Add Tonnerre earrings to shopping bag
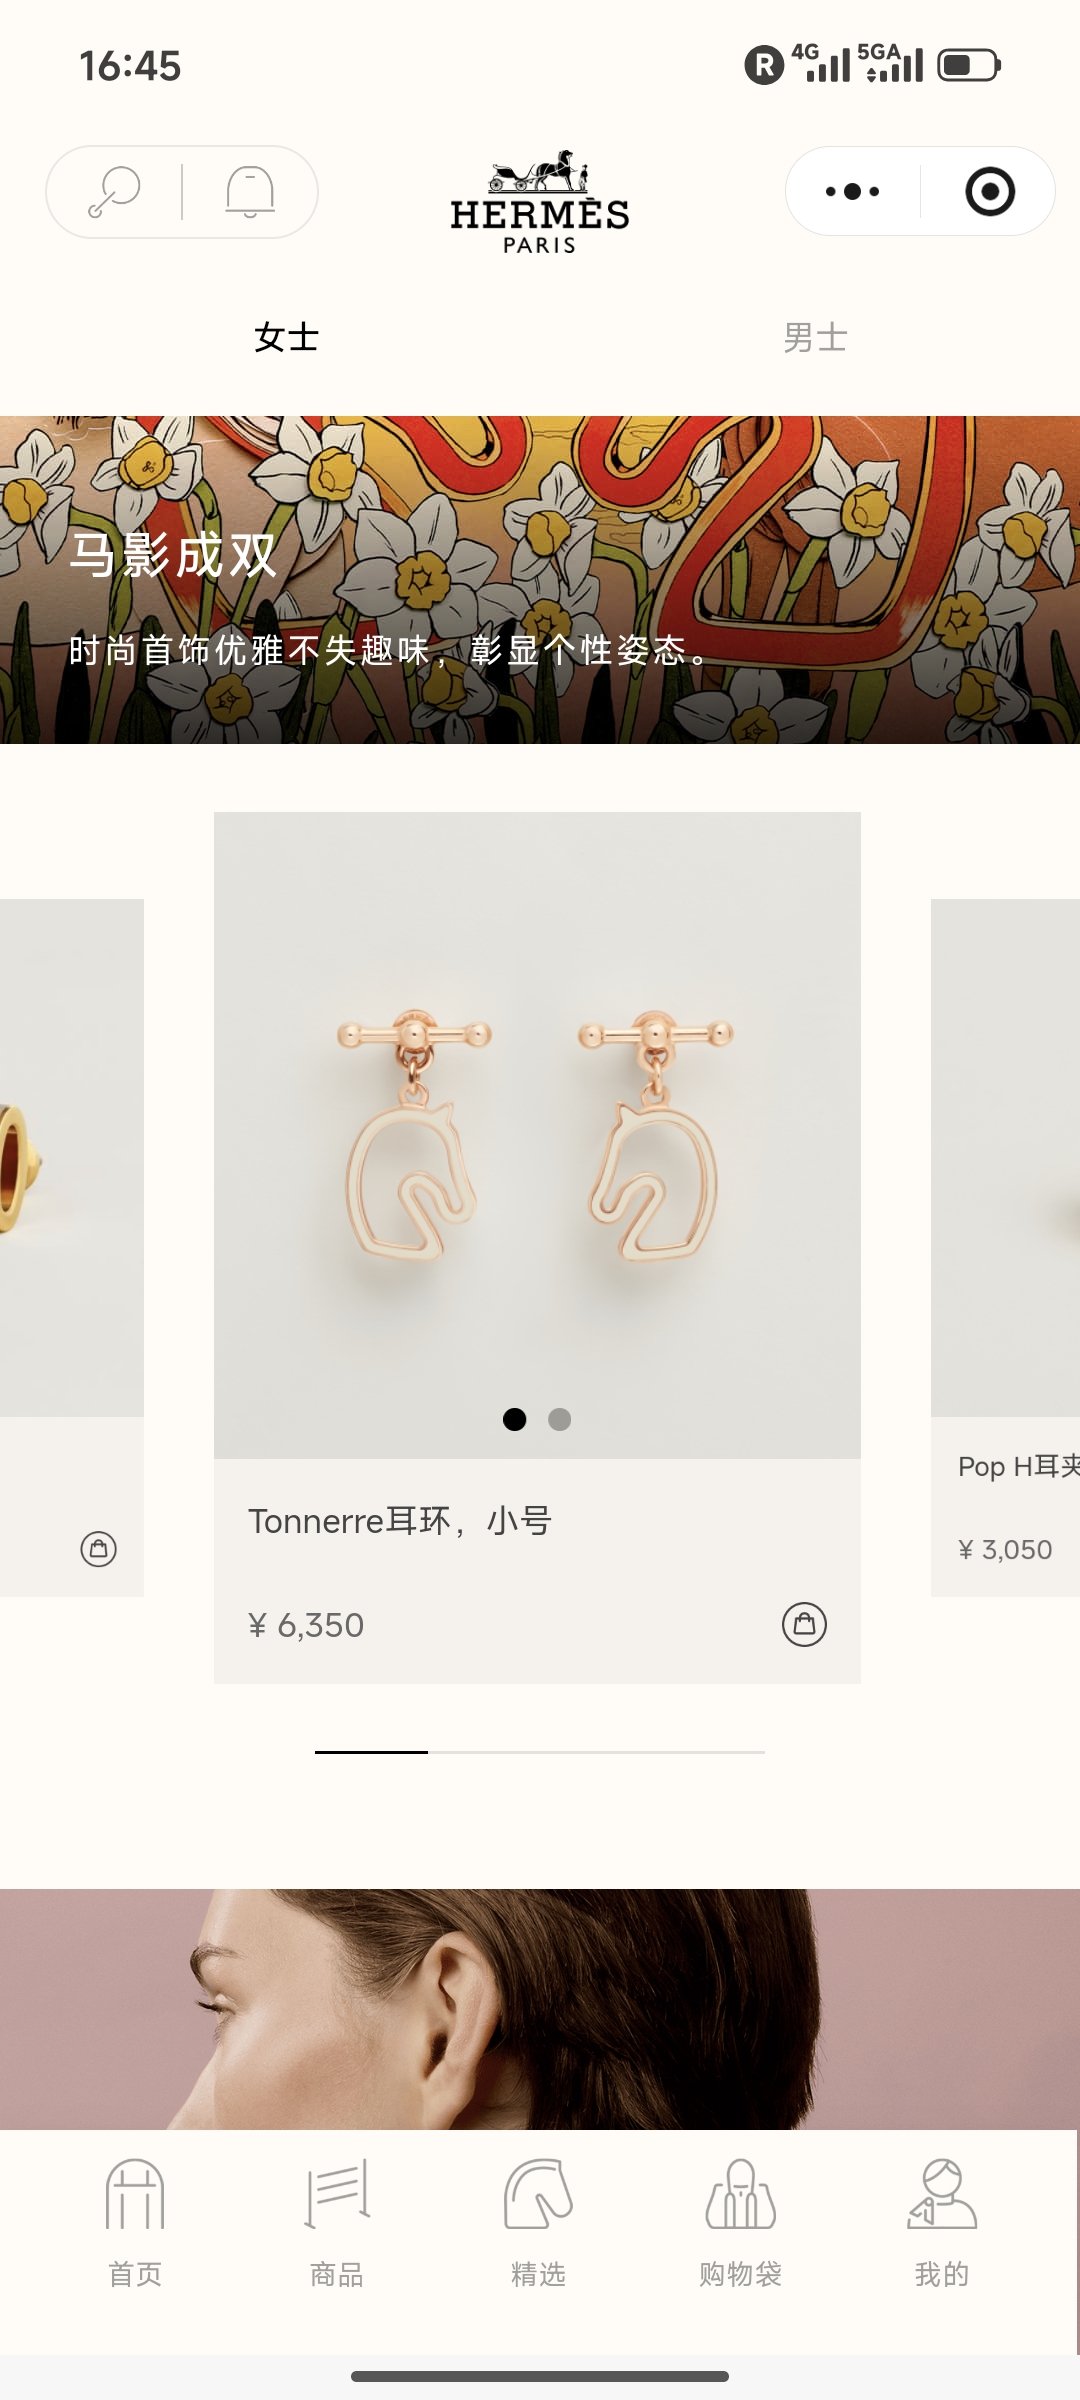 point(804,1624)
